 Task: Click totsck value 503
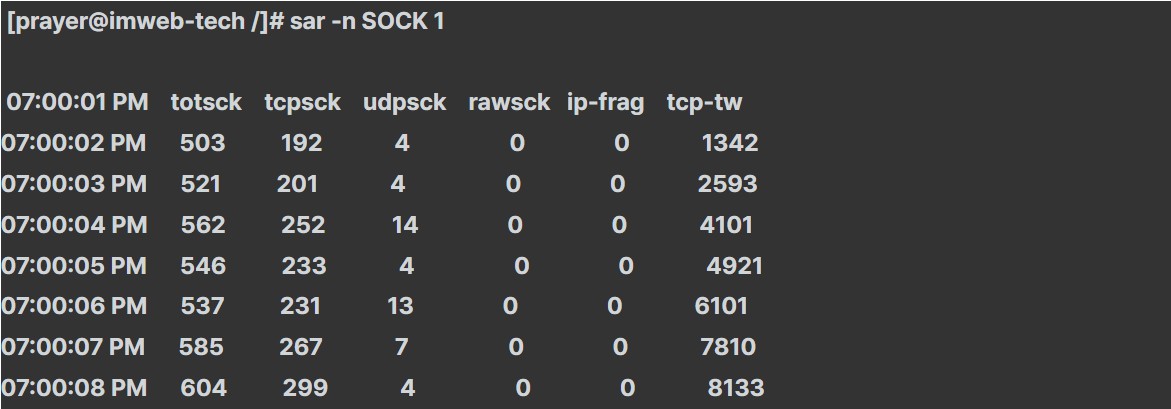202,143
